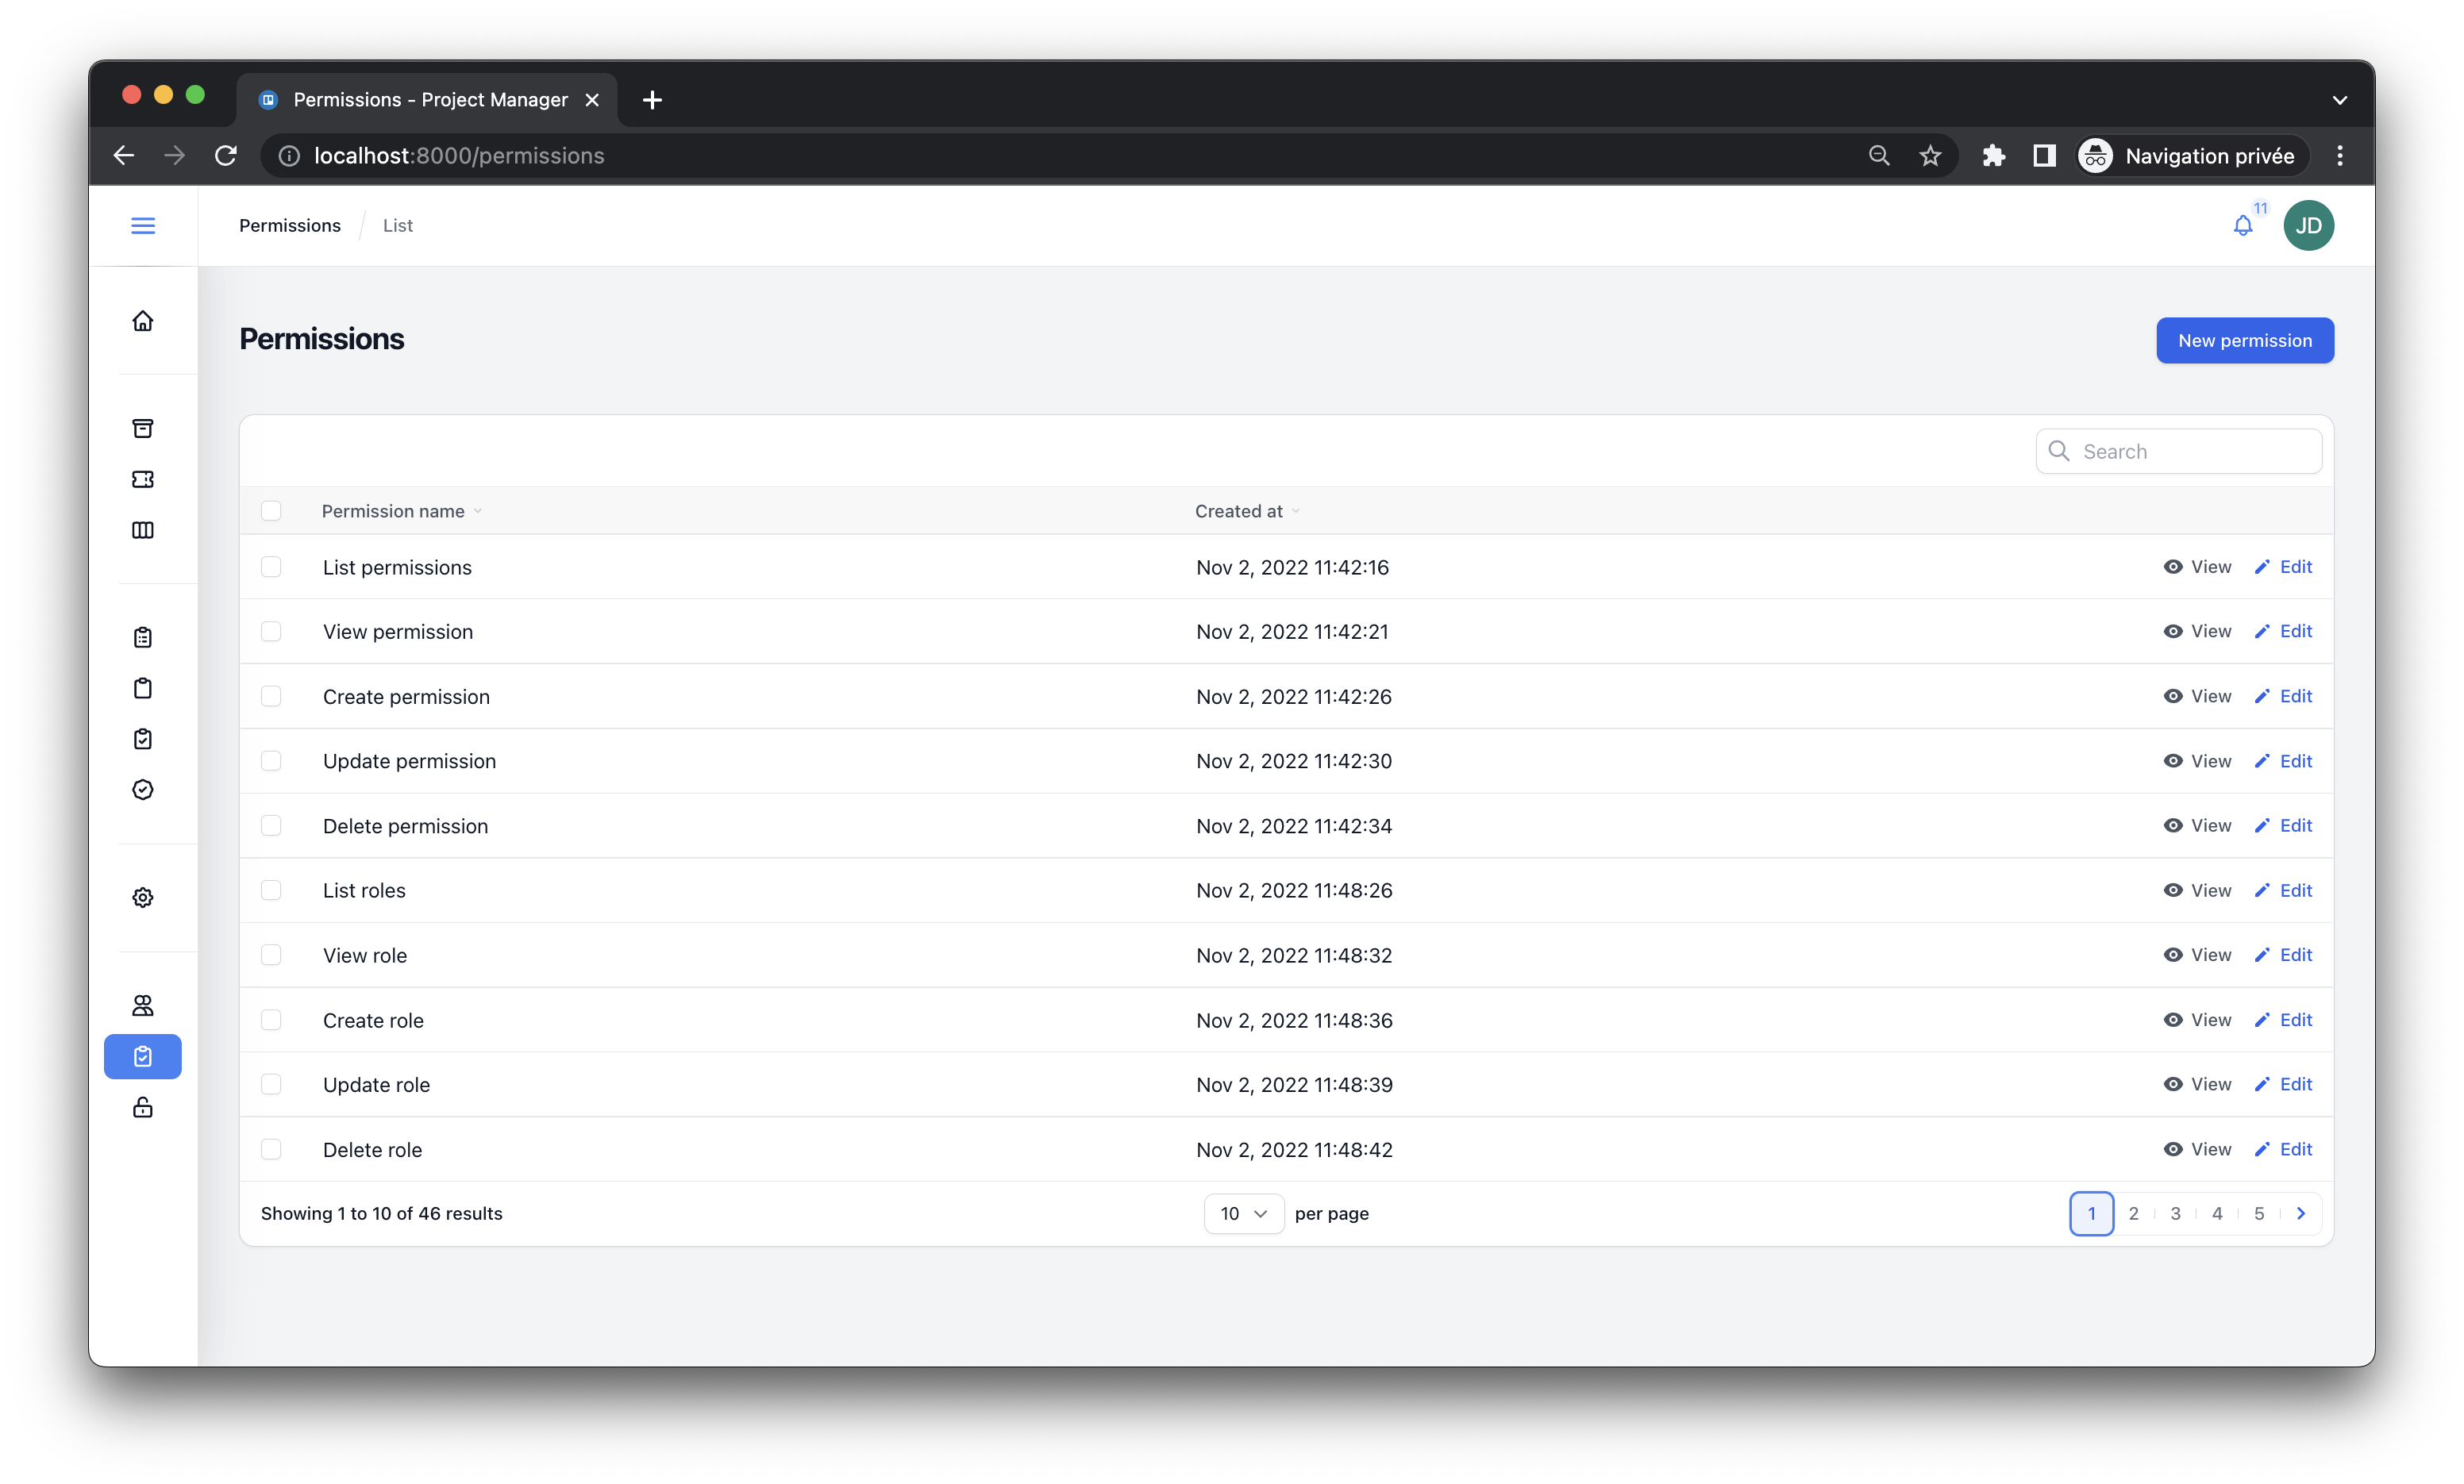
Task: Click the hamburger menu icon to collapse sidebar
Action: (x=143, y=225)
